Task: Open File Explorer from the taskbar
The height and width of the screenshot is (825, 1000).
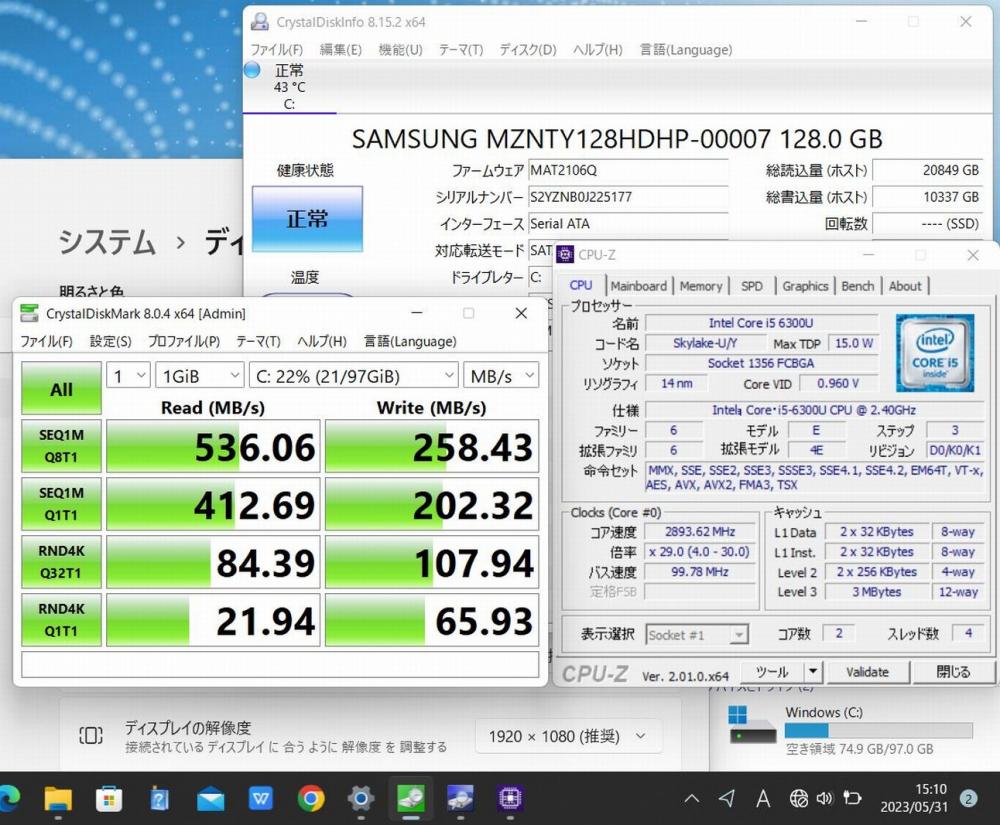Action: pyautogui.click(x=58, y=798)
